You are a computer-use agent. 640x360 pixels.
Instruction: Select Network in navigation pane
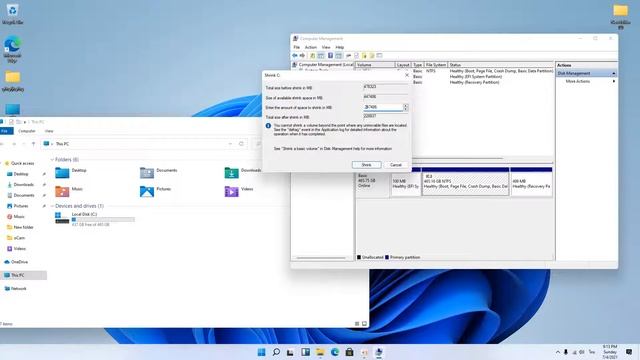point(16,289)
